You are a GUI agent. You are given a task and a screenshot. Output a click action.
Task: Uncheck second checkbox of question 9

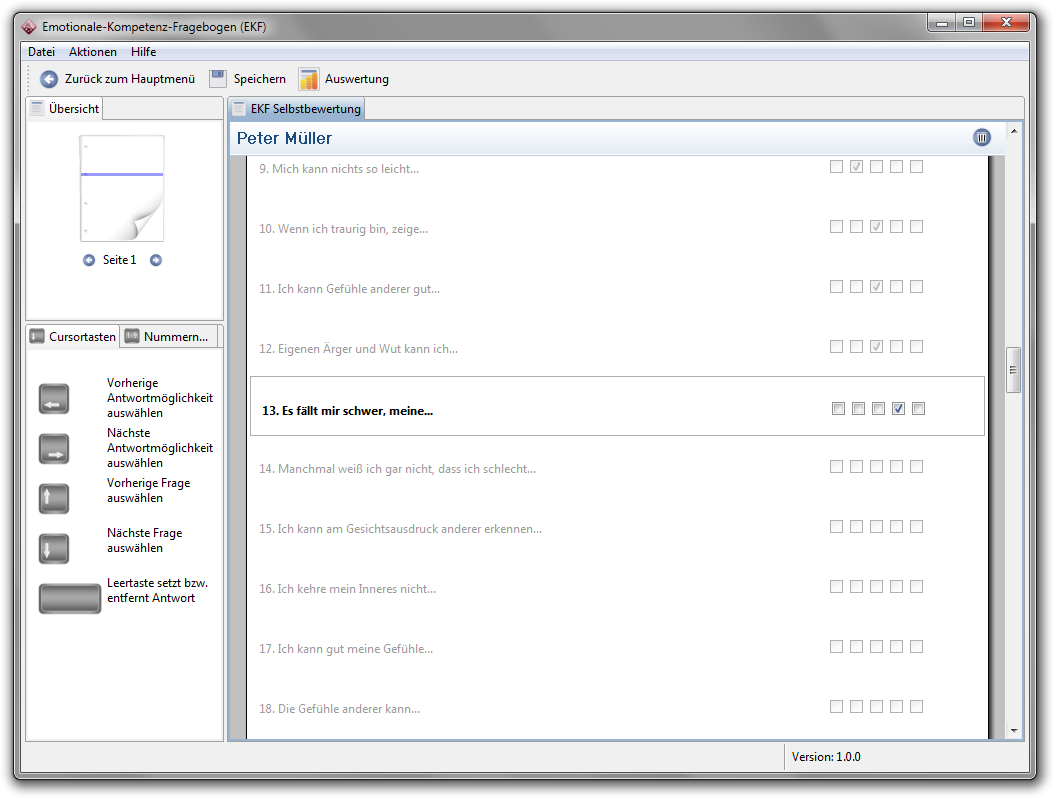point(857,167)
